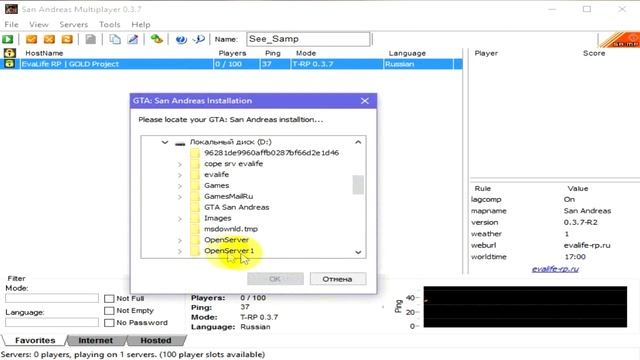Open Settings via the green toolbar icon
Screen dimensions: 640x360
[157, 39]
